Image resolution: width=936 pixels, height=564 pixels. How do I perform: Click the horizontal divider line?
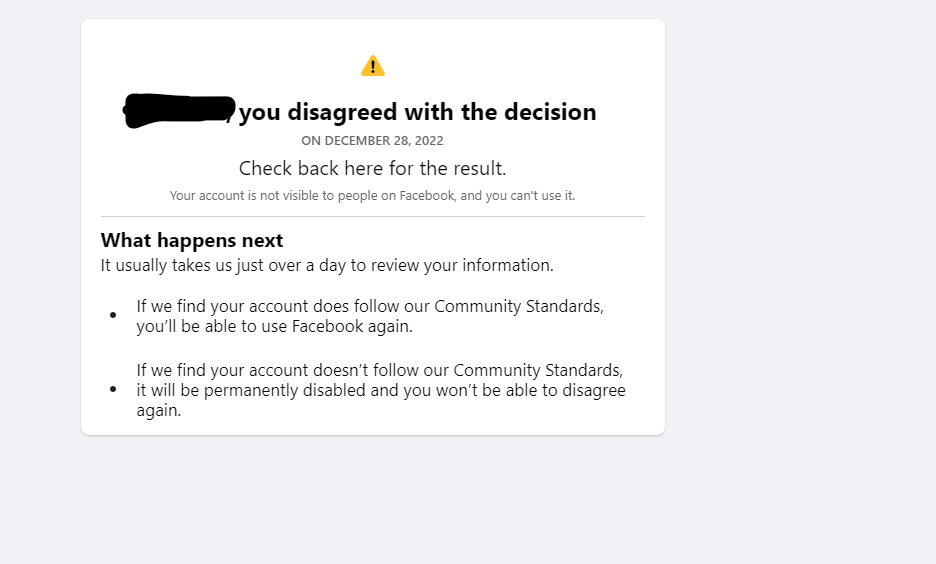pos(372,217)
